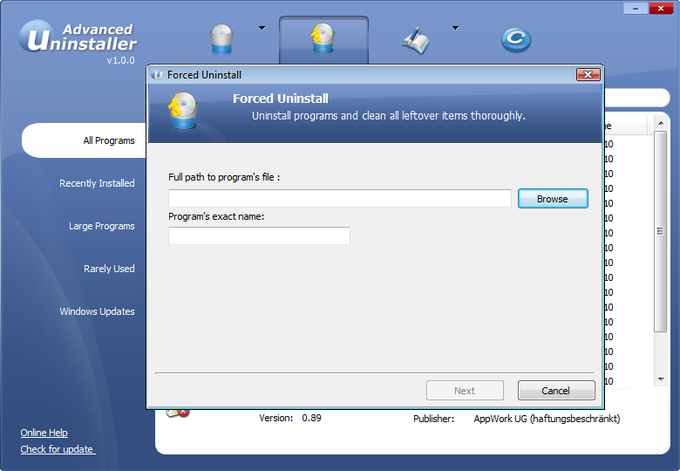Viewport: 680px width, 471px height.
Task: Switch to Windows Updates category
Action: point(97,311)
